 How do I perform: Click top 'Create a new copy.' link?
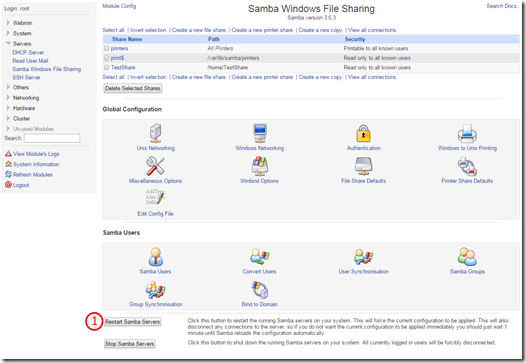pos(320,30)
